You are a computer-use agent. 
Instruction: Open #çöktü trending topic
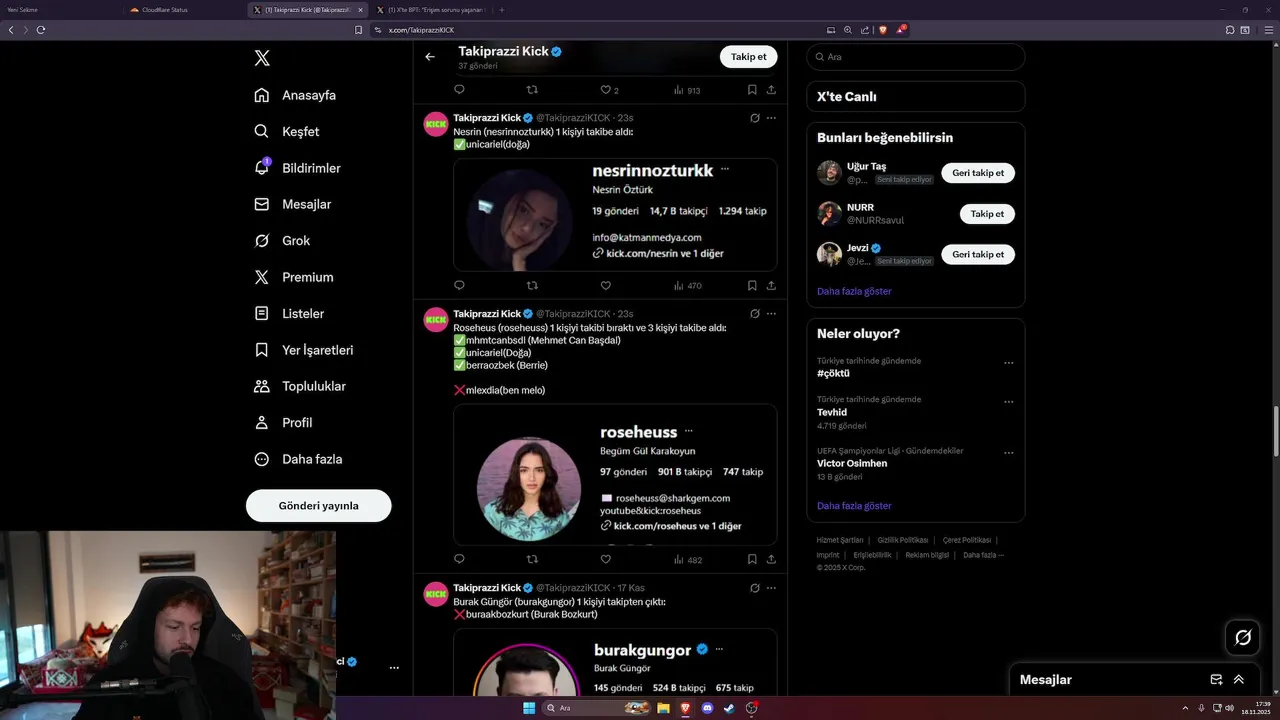833,373
